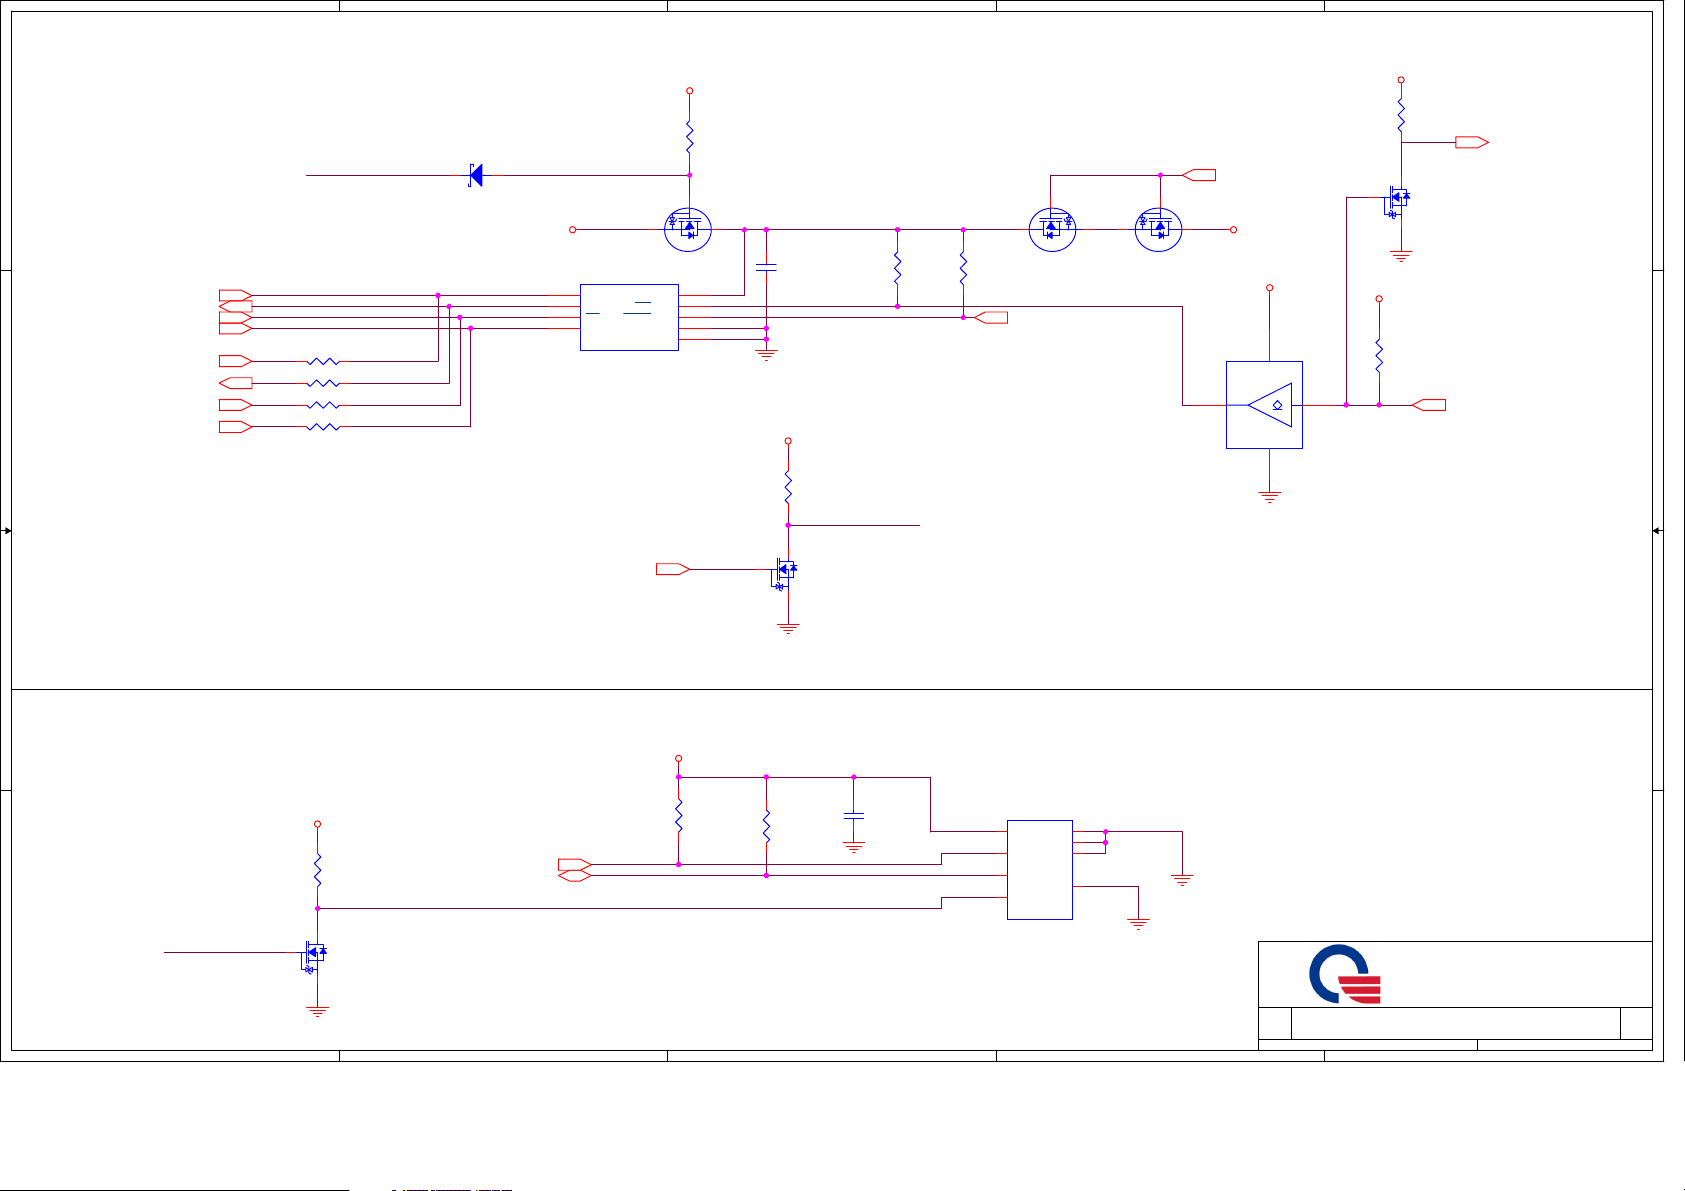This screenshot has width=1685, height=1191.
Task: Click the port joined to the paired MOSFET gates
Action: click(x=1199, y=175)
